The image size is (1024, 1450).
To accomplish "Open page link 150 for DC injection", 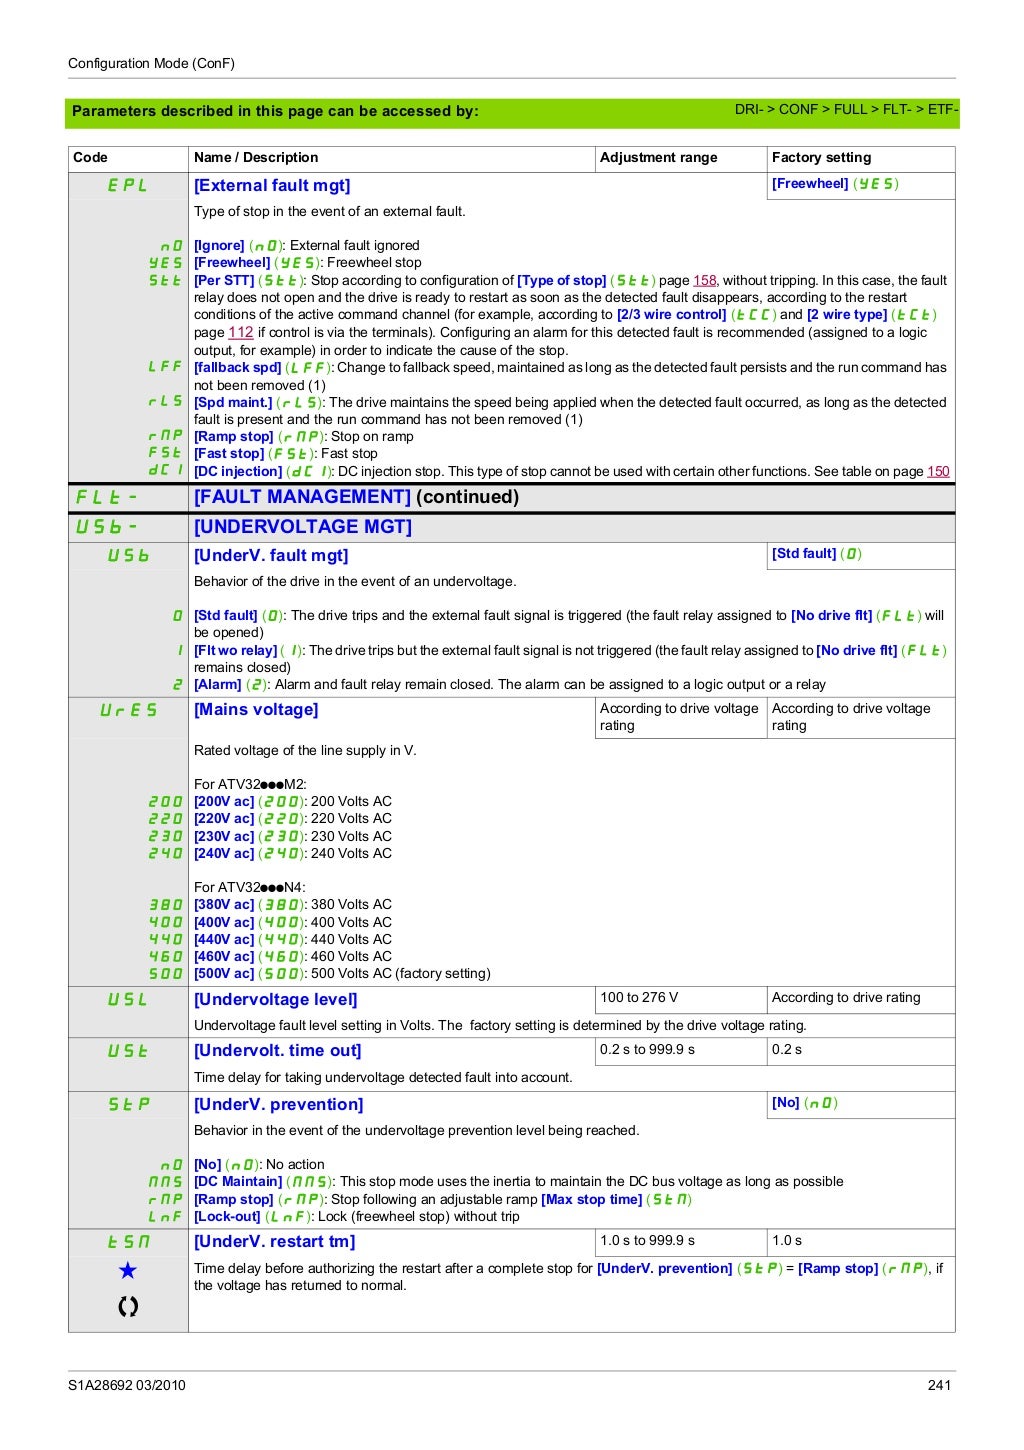I will pyautogui.click(x=938, y=471).
